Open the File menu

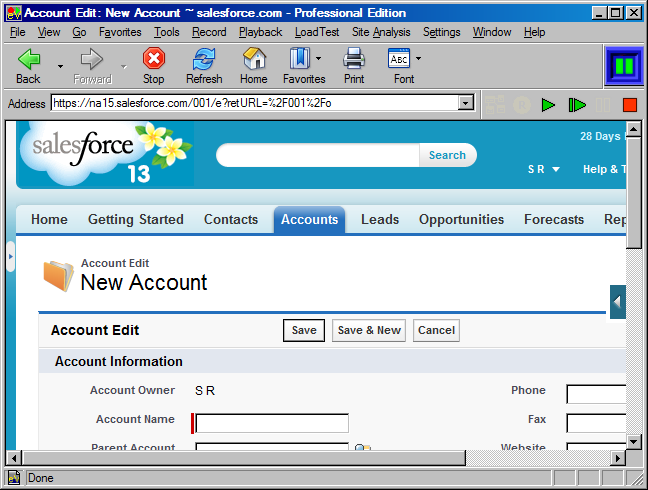[17, 32]
